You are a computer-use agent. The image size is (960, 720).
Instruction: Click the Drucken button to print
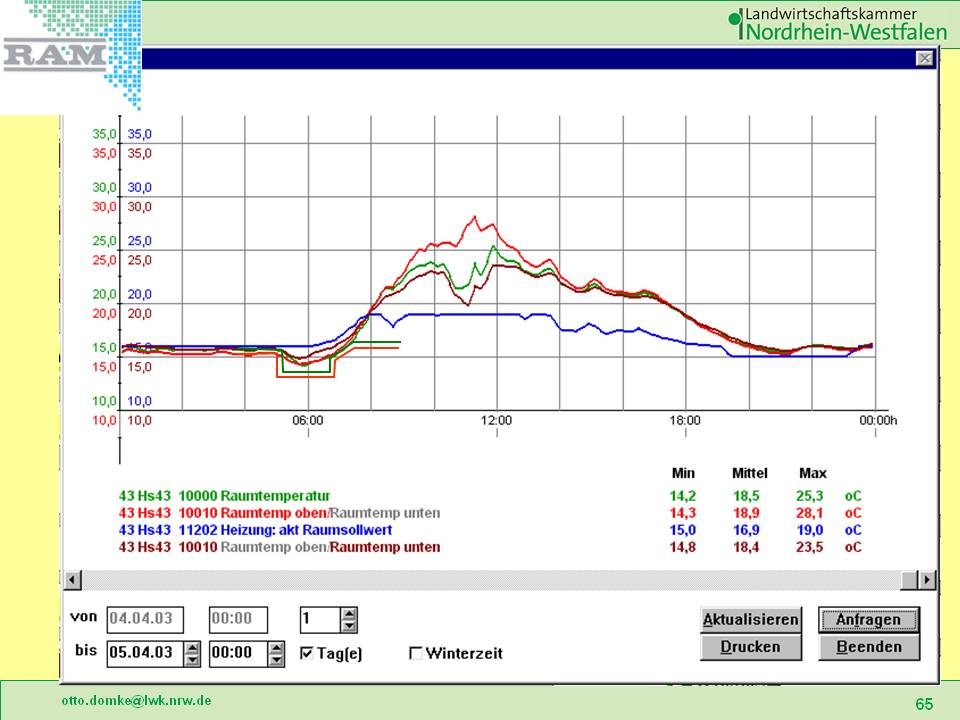(x=751, y=647)
